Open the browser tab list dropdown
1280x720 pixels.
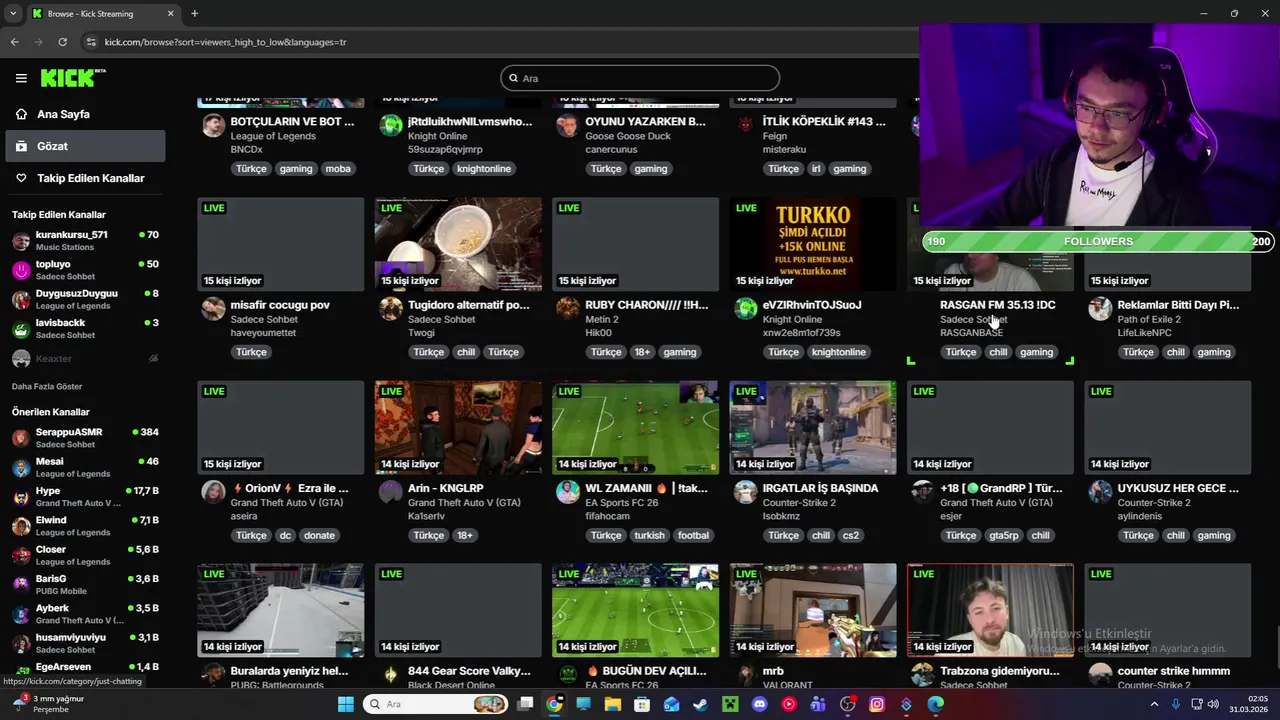click(12, 14)
